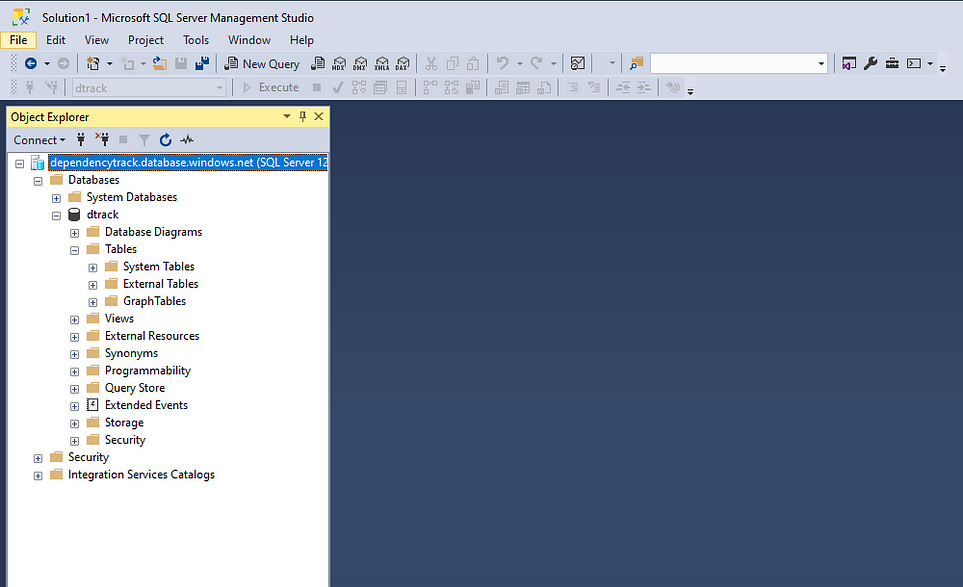Open the Activity Monitor toolbar icon
Screen dimensions: 963x587
(577, 63)
